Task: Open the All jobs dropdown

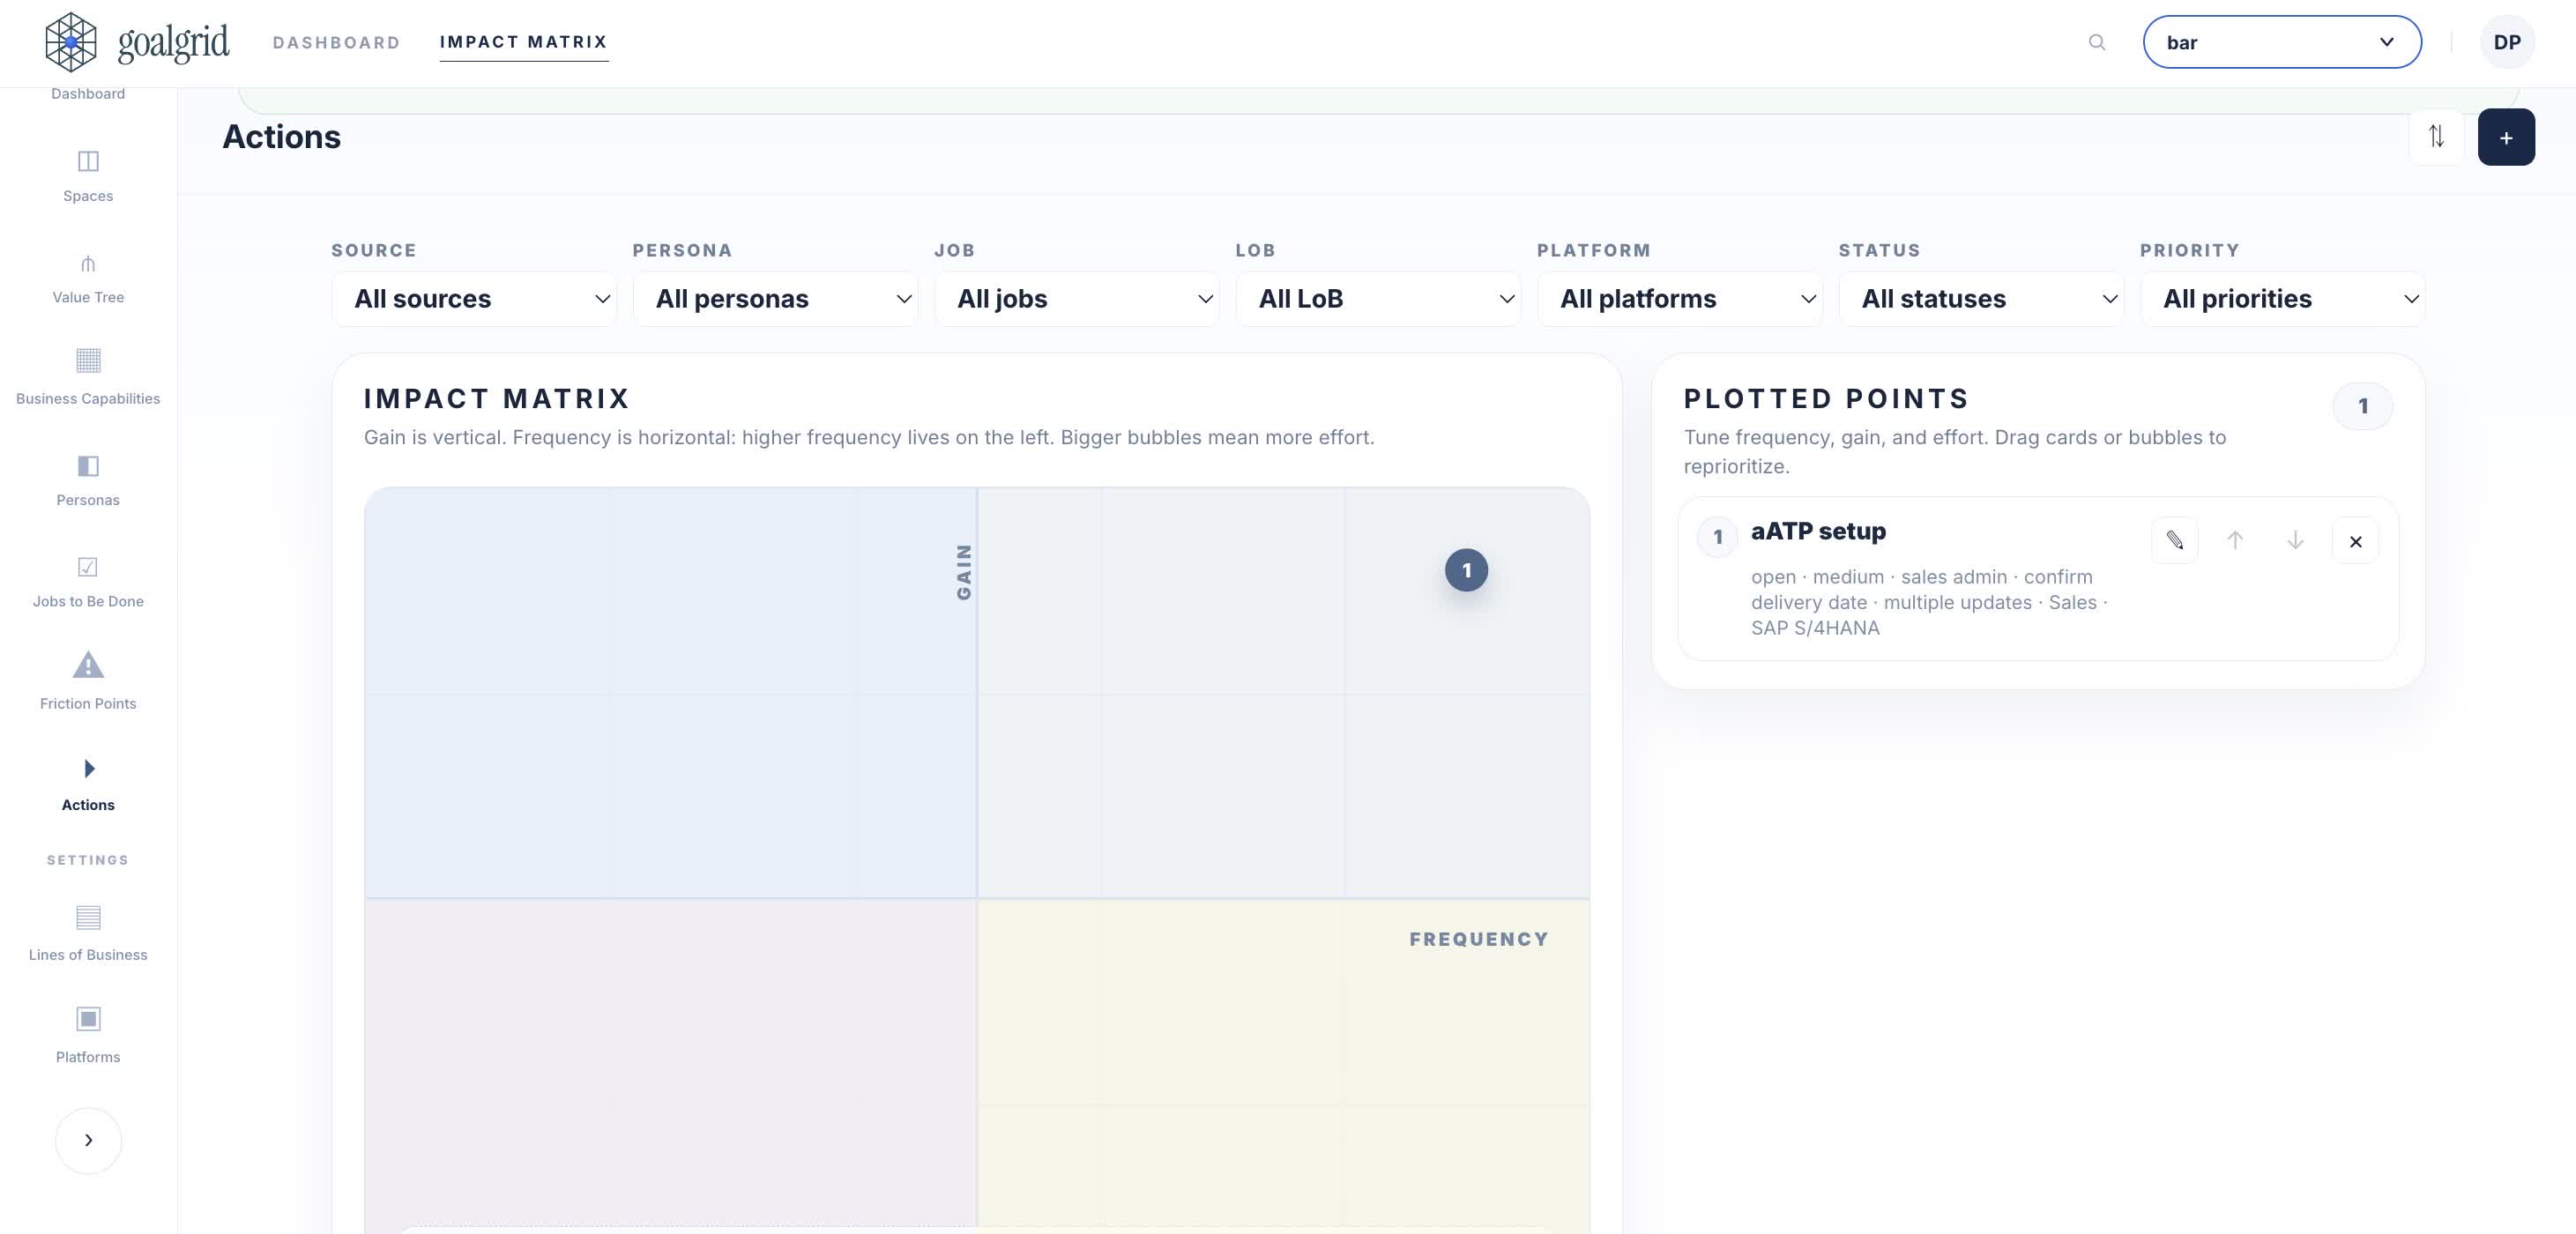Action: [1077, 299]
